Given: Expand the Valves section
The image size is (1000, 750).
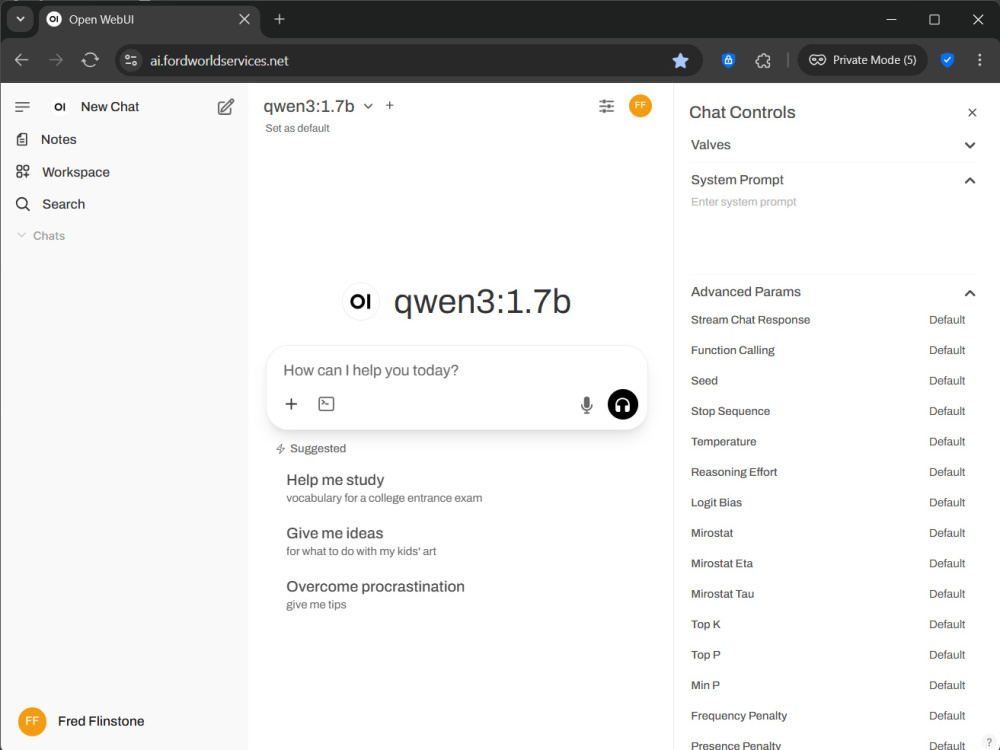Looking at the screenshot, I should 833,145.
